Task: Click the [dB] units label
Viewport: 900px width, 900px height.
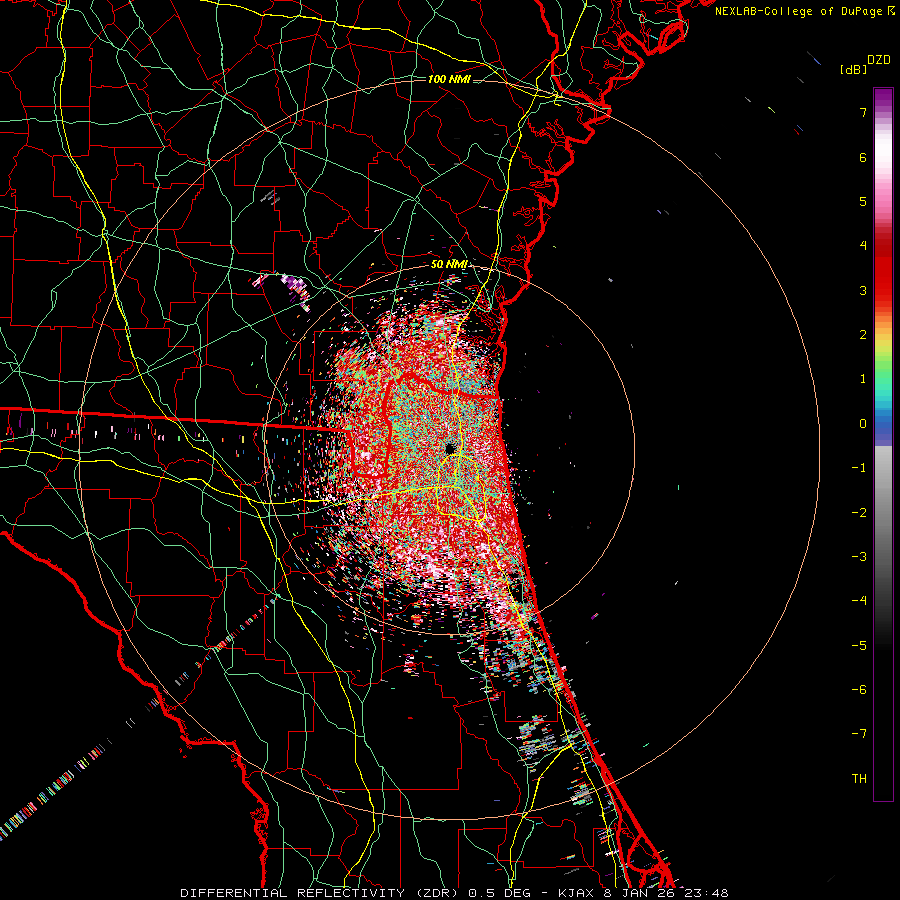Action: click(x=853, y=69)
